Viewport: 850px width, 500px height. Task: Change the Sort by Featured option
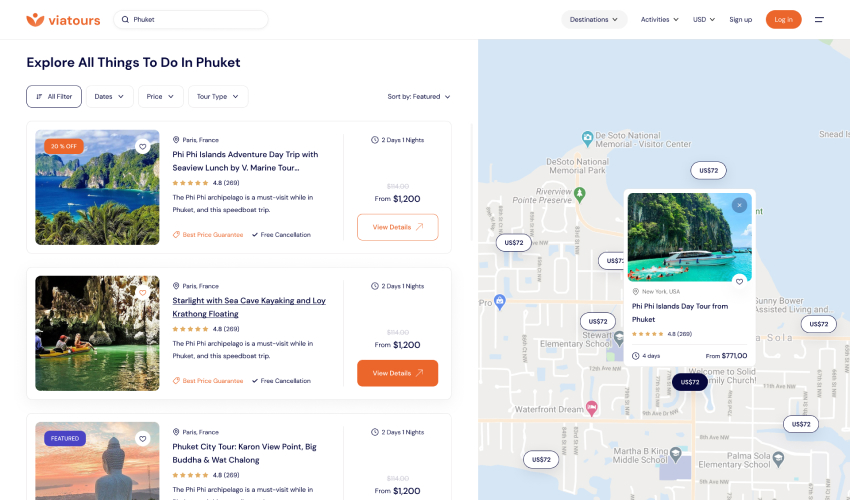[x=419, y=97]
